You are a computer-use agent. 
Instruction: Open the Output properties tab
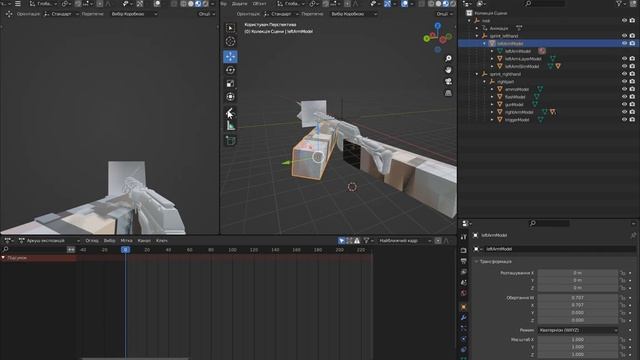tap(464, 261)
